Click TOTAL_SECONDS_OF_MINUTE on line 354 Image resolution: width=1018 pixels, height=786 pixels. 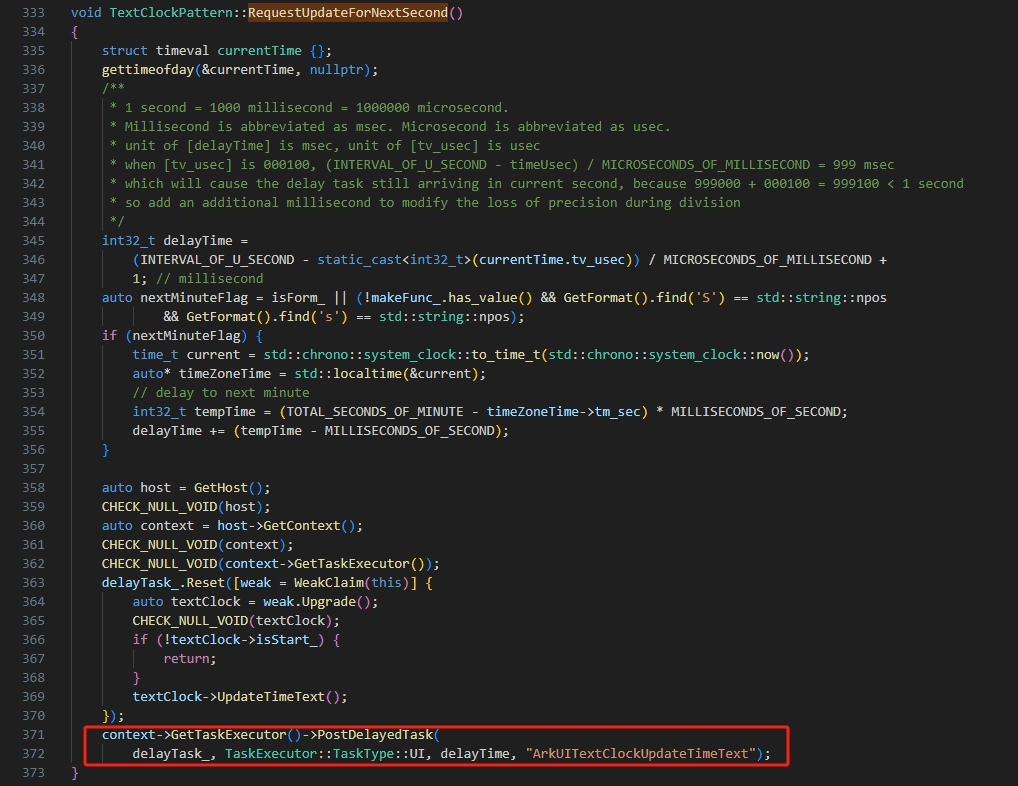tap(375, 411)
